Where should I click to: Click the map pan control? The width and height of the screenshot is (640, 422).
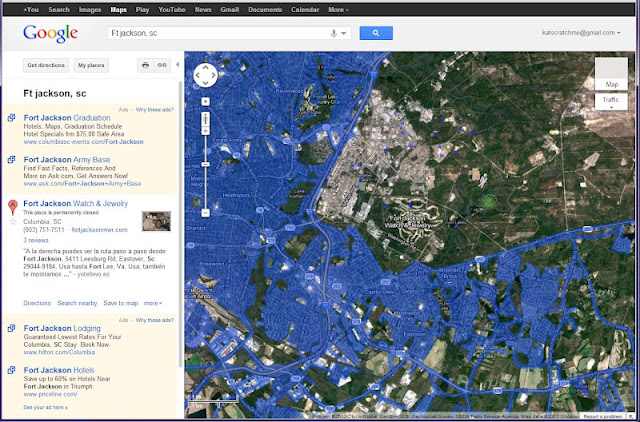tap(205, 75)
